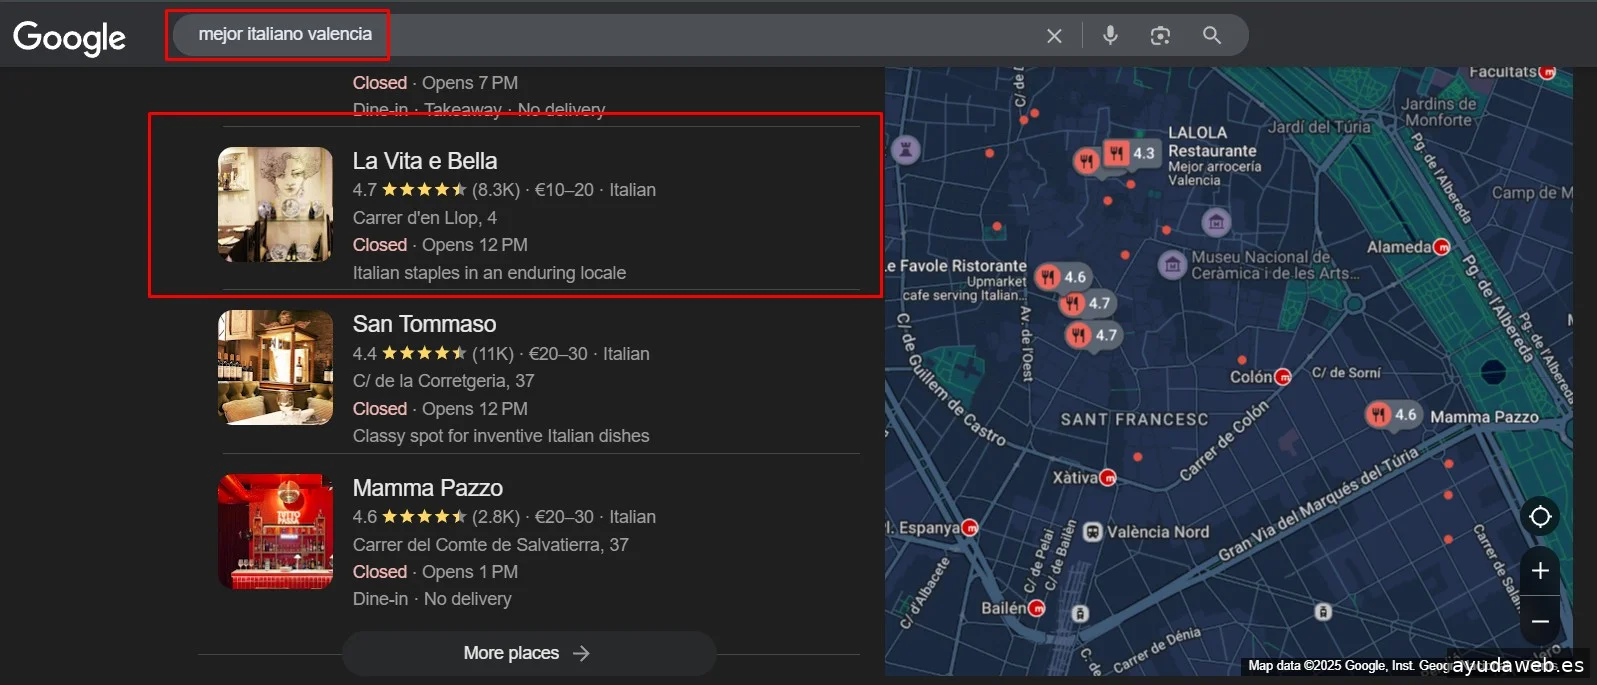The height and width of the screenshot is (685, 1597).
Task: Open the La Vita e Bella listing
Action: pyautogui.click(x=424, y=161)
